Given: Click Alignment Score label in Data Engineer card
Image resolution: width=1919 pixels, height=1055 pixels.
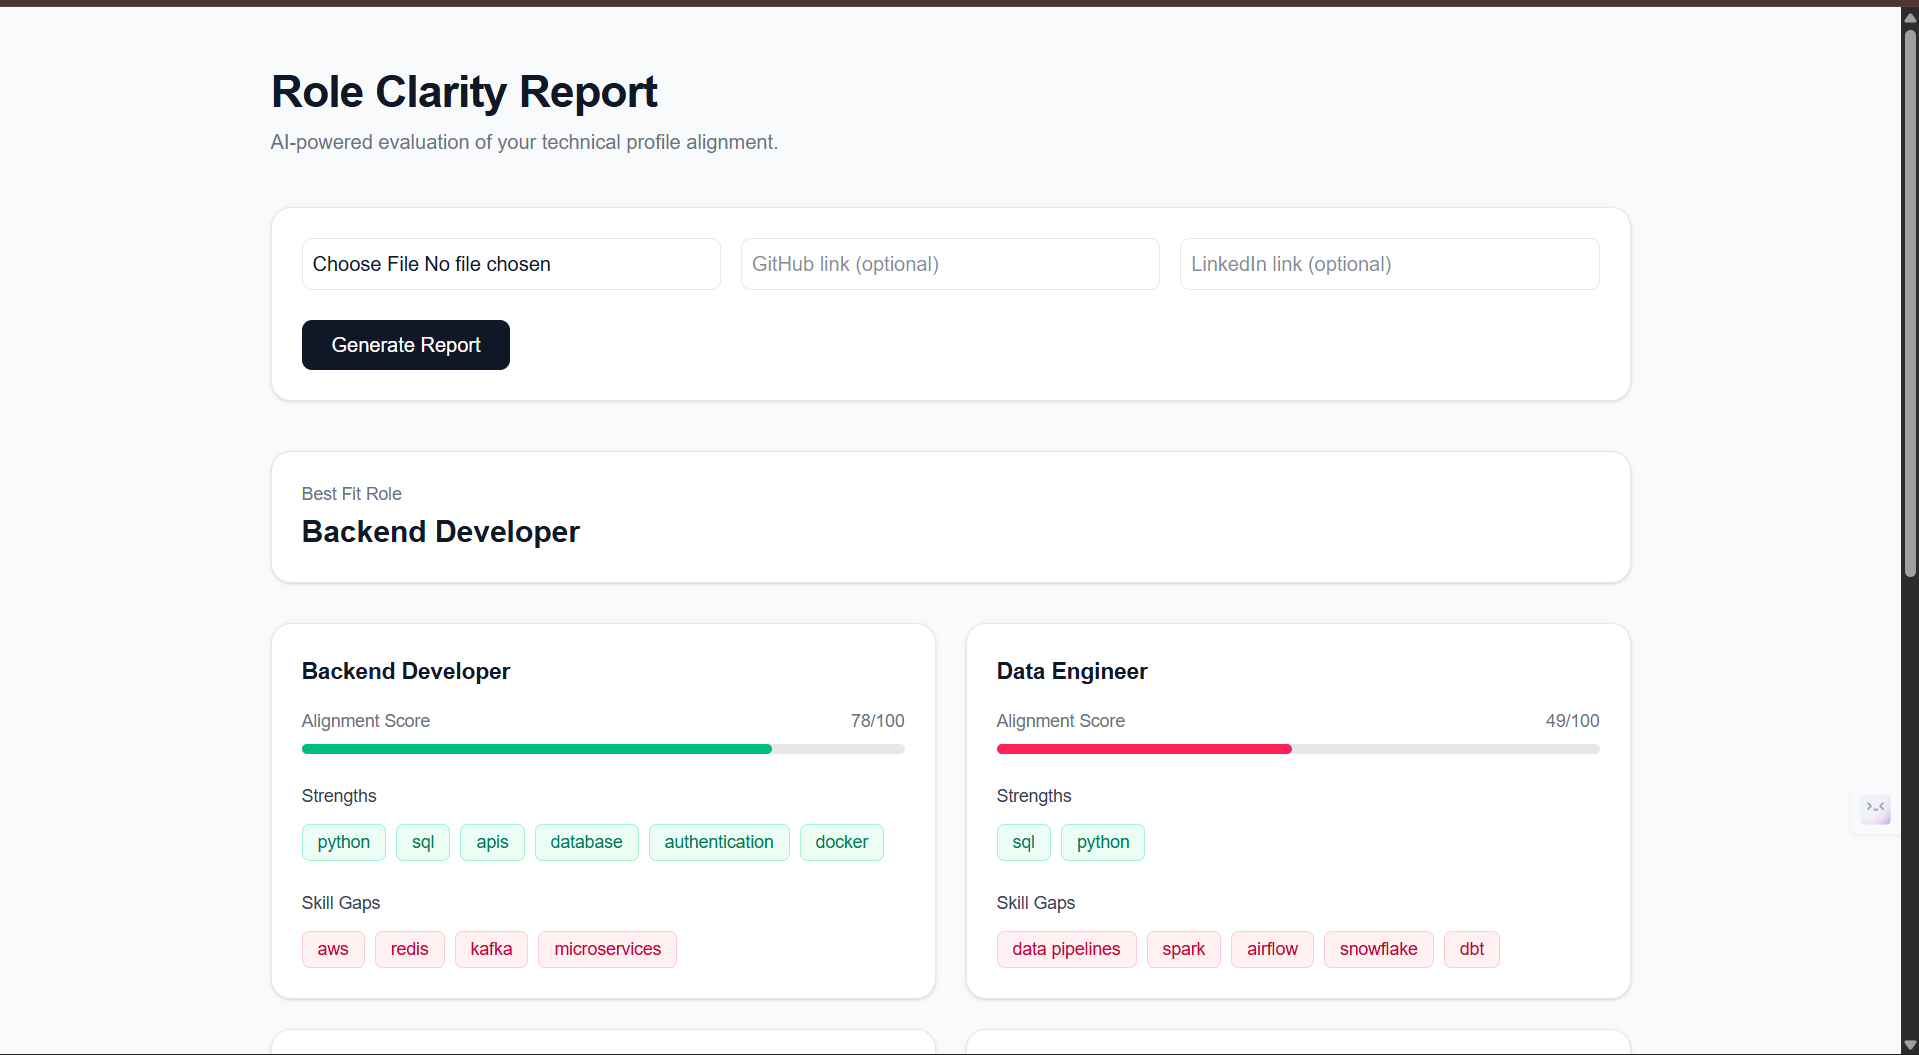Looking at the screenshot, I should coord(1061,721).
